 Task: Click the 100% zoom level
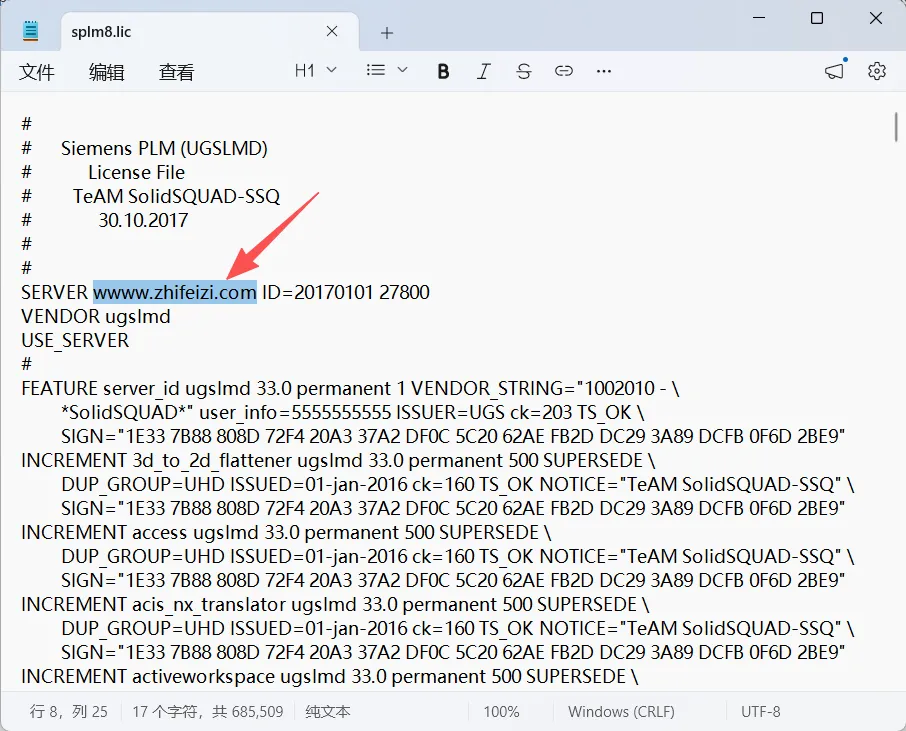[501, 711]
